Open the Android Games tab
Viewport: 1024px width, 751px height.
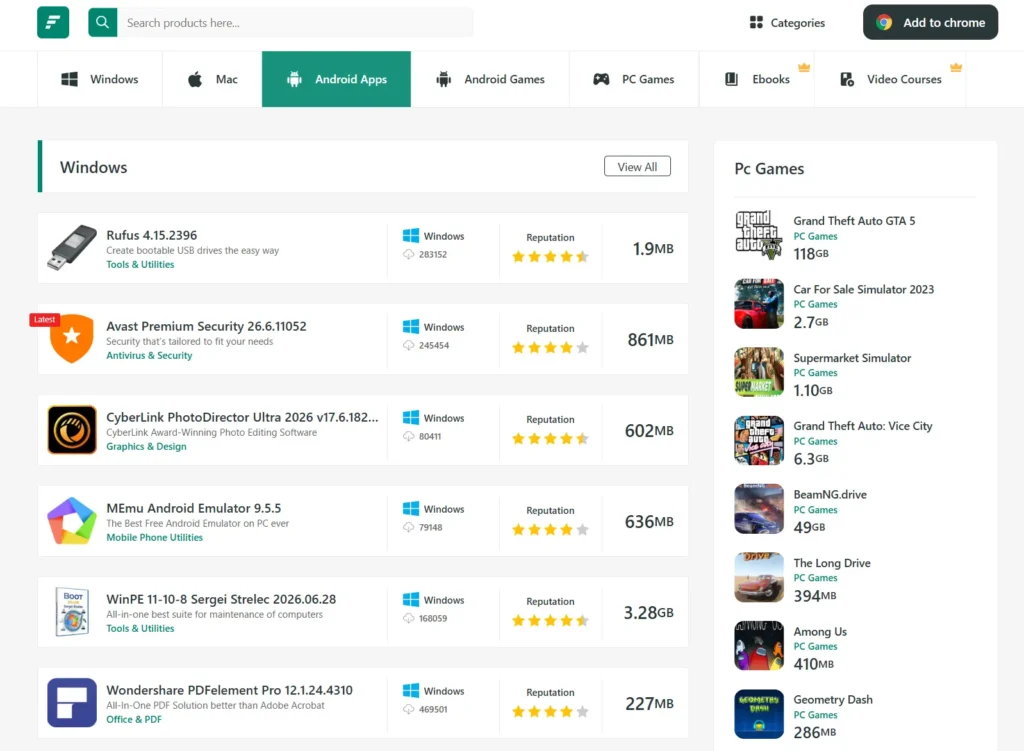(x=490, y=79)
